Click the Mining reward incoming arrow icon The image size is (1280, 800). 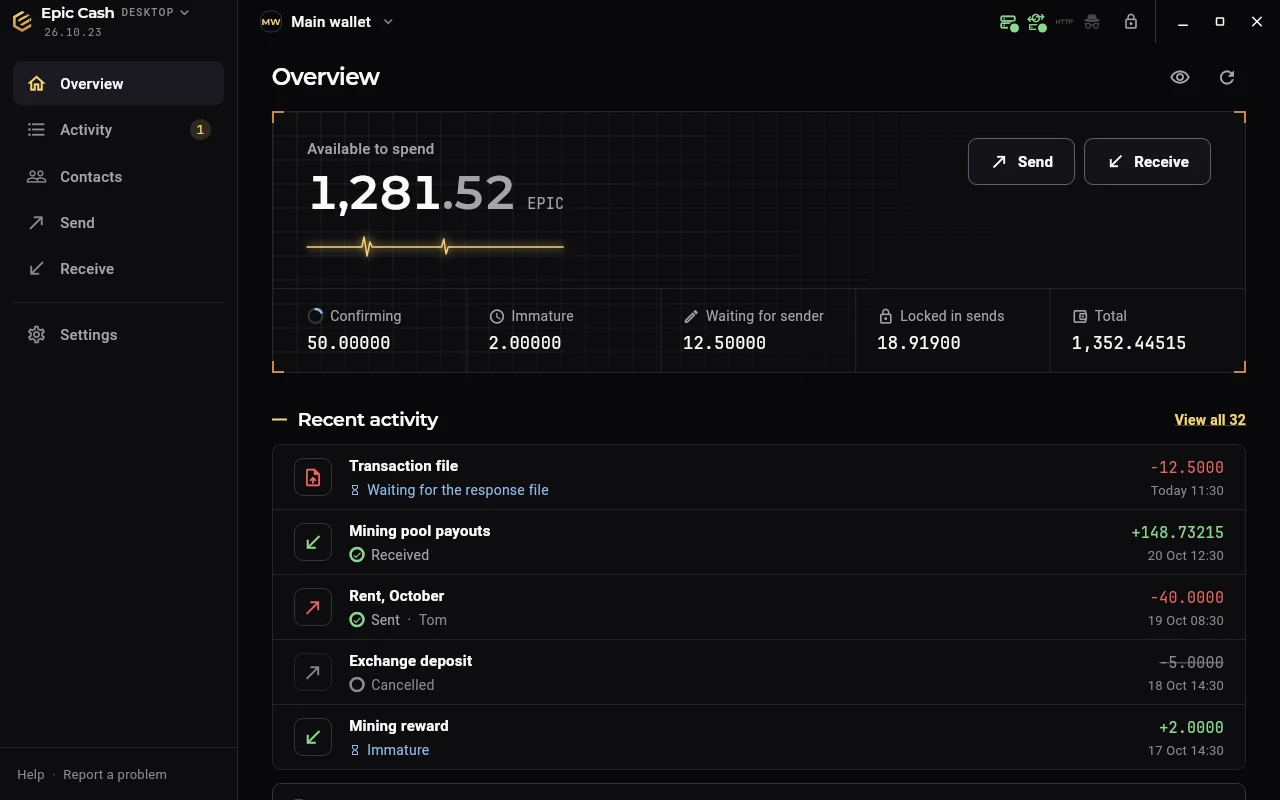pyautogui.click(x=313, y=737)
